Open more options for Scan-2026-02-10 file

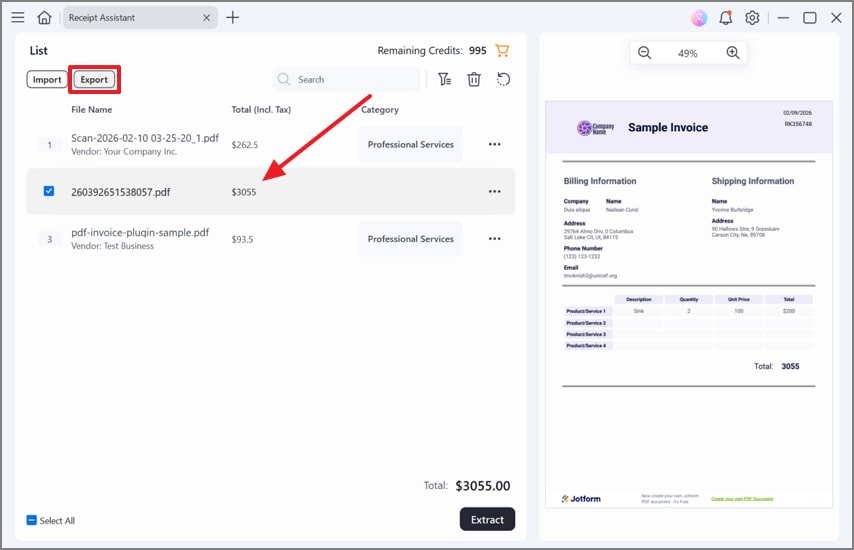point(495,144)
